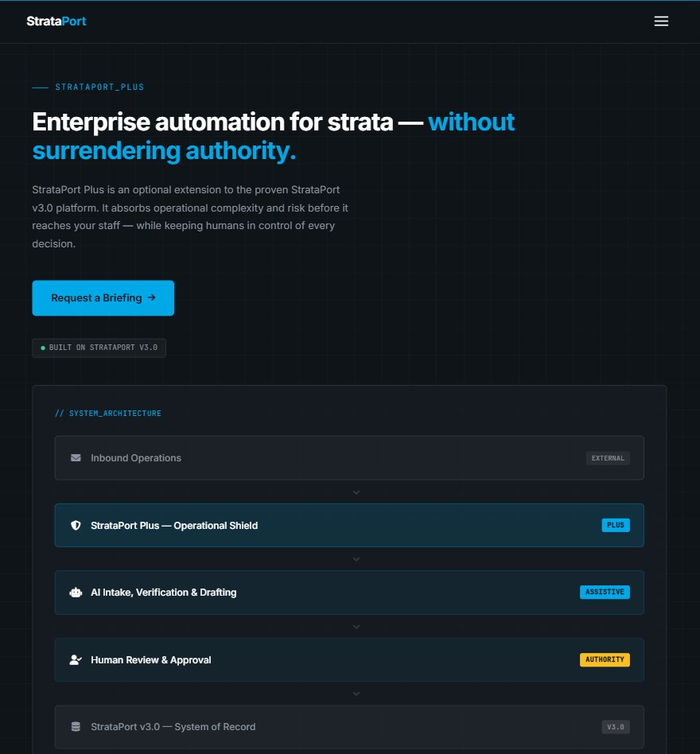Screen dimensions: 700x754
Task: Click the ASSISTIVE badge on AI Intake
Action: [x=605, y=592]
